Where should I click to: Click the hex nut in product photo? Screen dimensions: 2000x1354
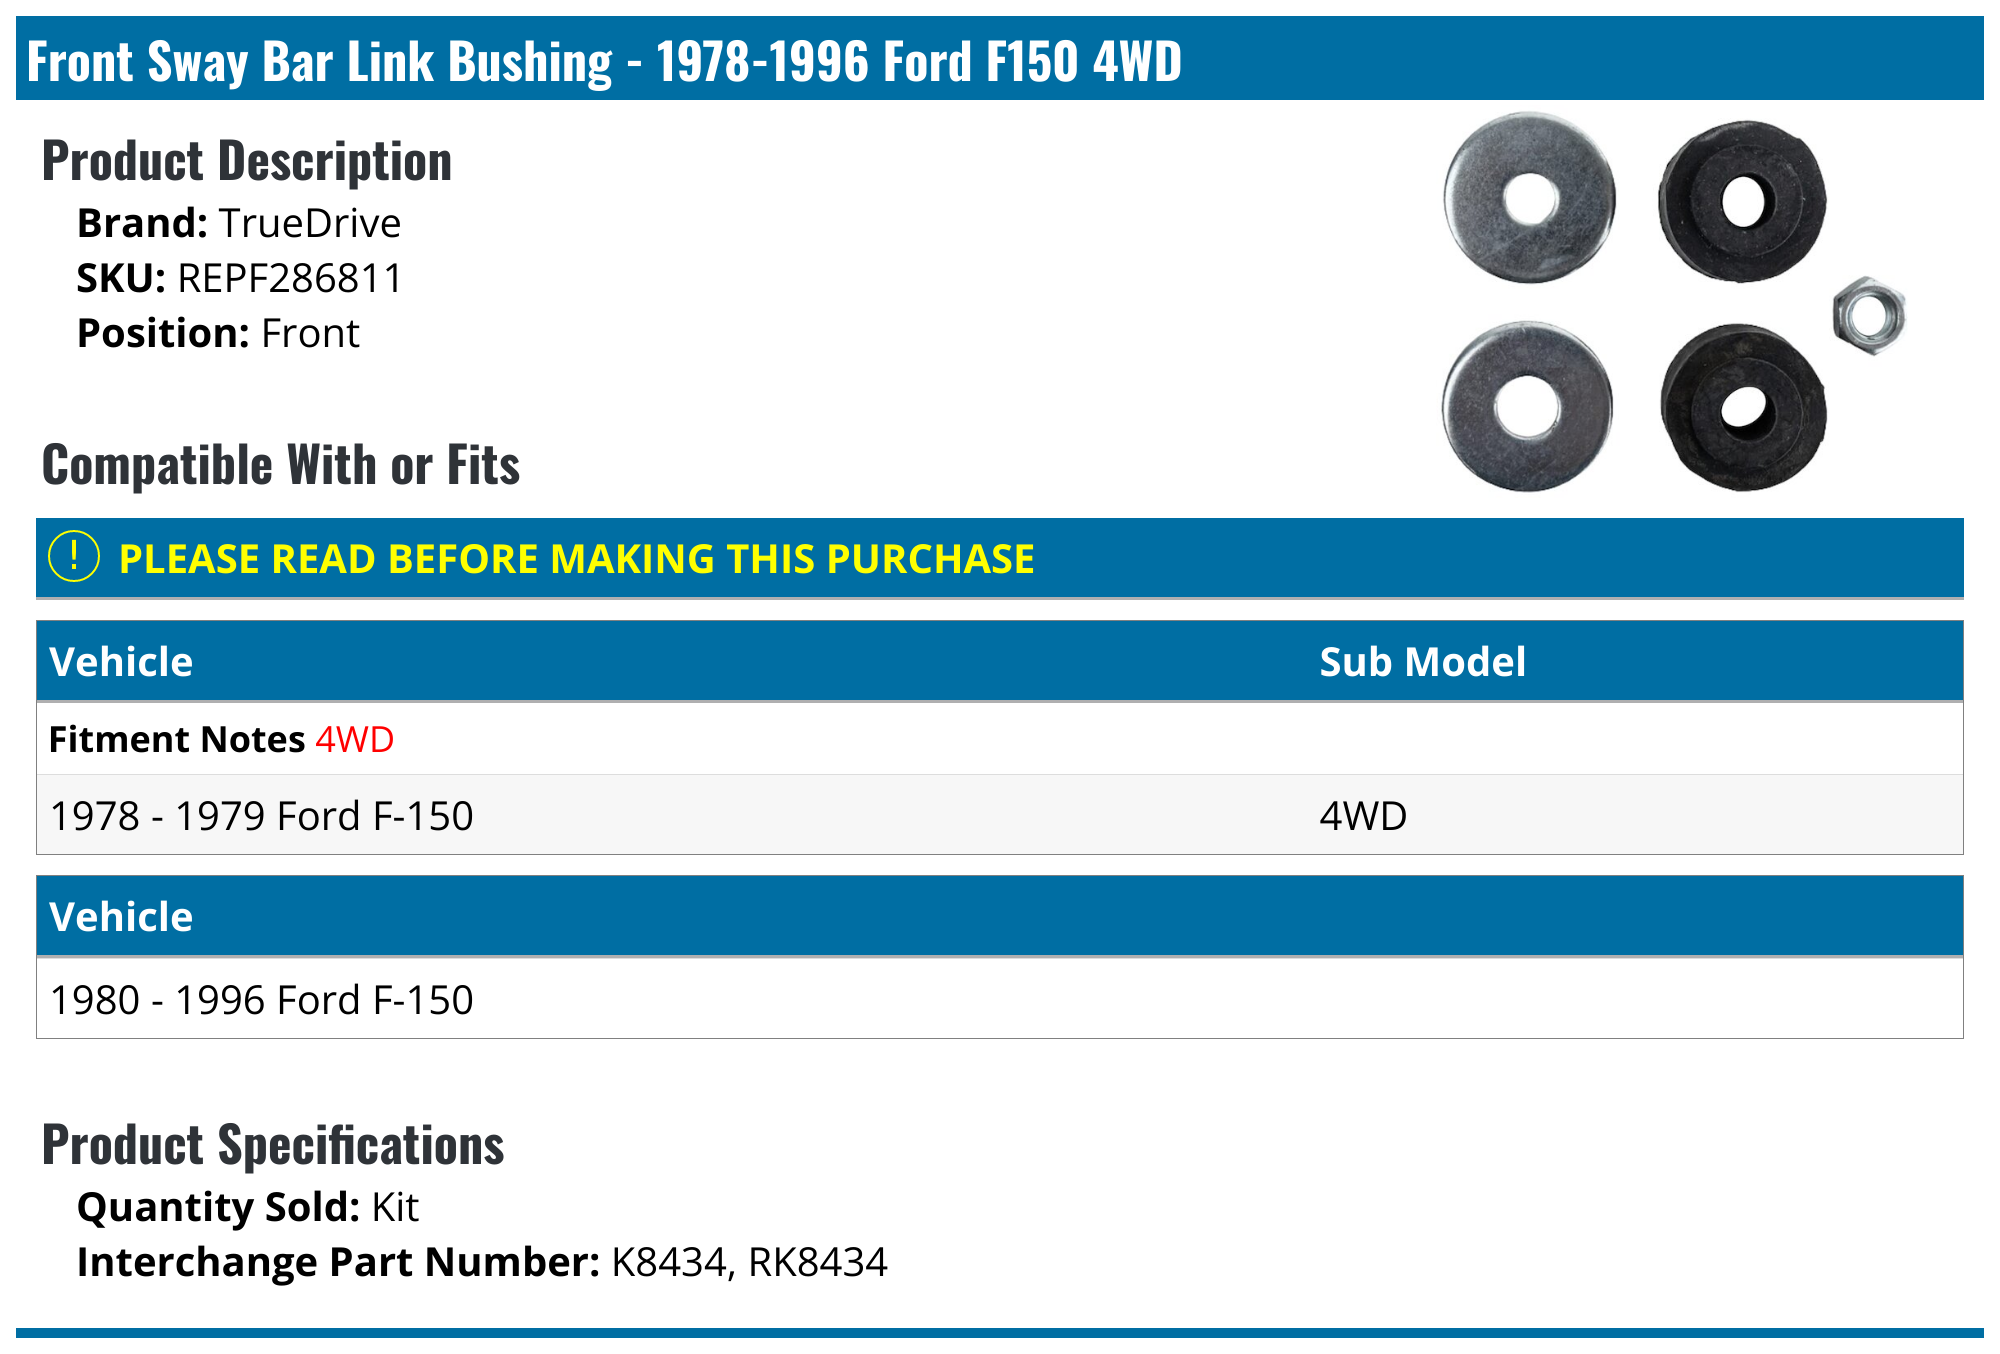[1868, 316]
